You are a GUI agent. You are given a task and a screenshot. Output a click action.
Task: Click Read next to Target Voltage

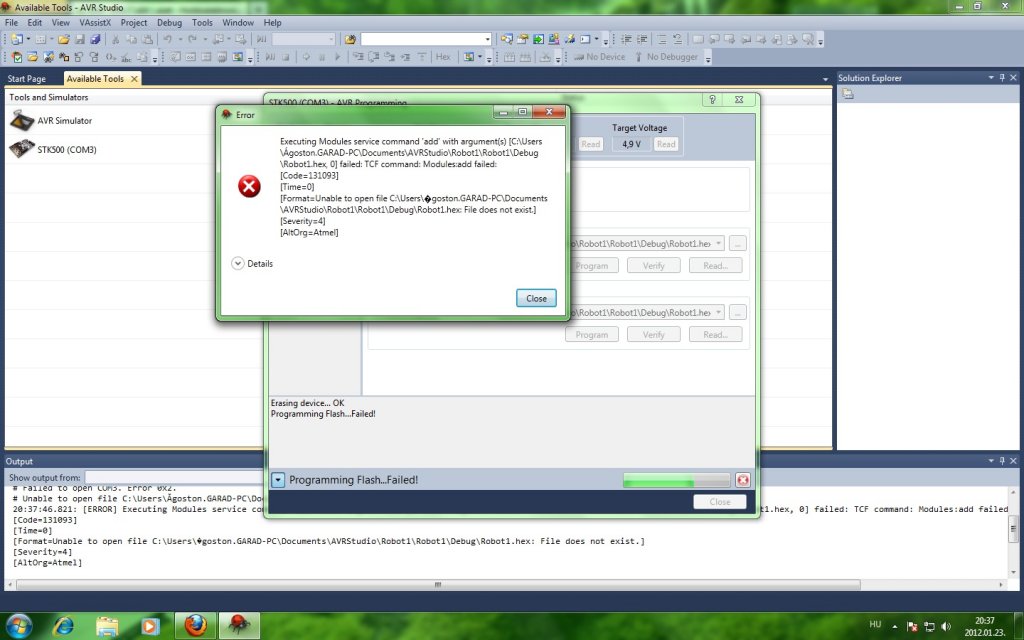[666, 144]
